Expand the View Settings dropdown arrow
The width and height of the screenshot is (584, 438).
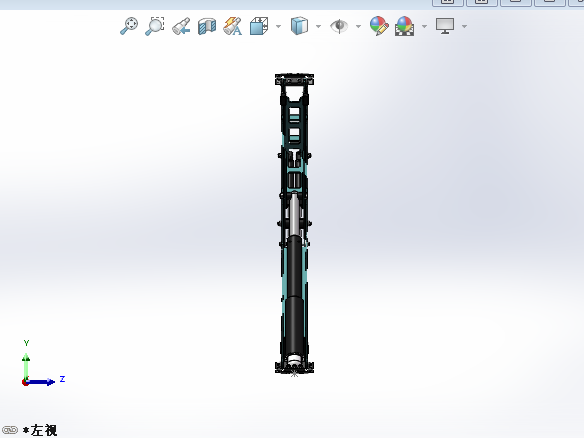464,26
